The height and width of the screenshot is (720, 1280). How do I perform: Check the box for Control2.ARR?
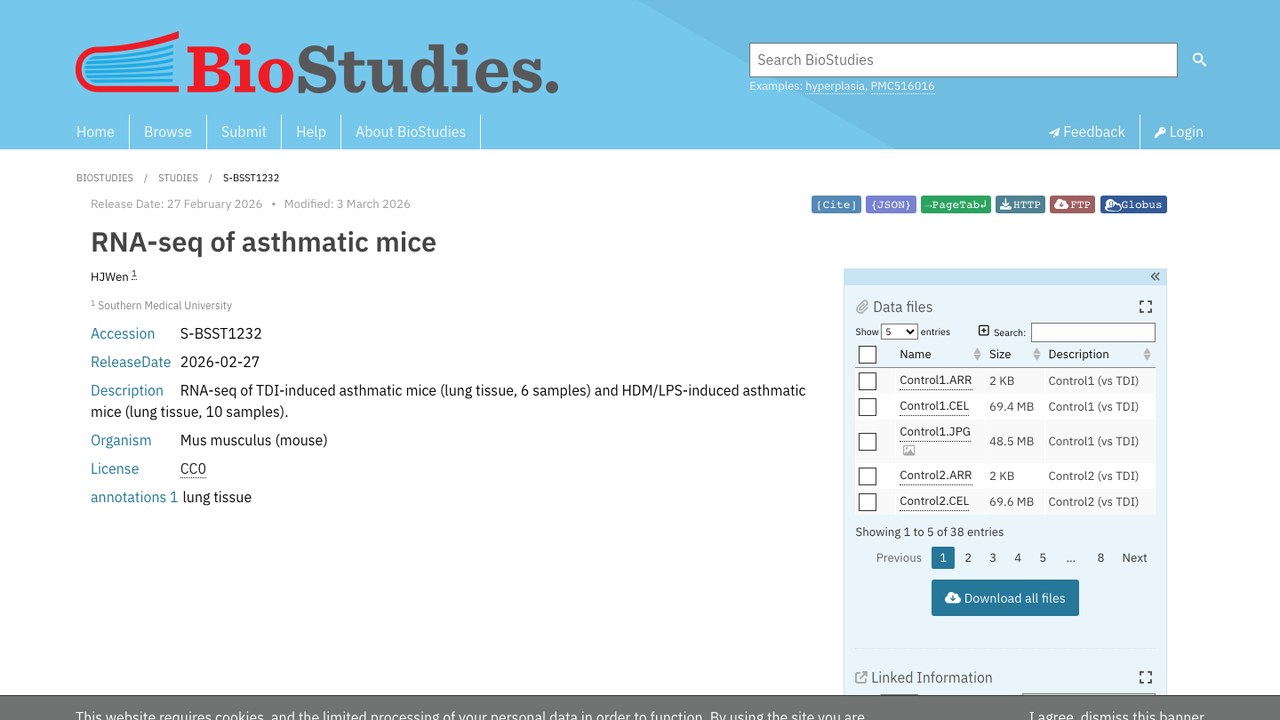pyautogui.click(x=867, y=476)
